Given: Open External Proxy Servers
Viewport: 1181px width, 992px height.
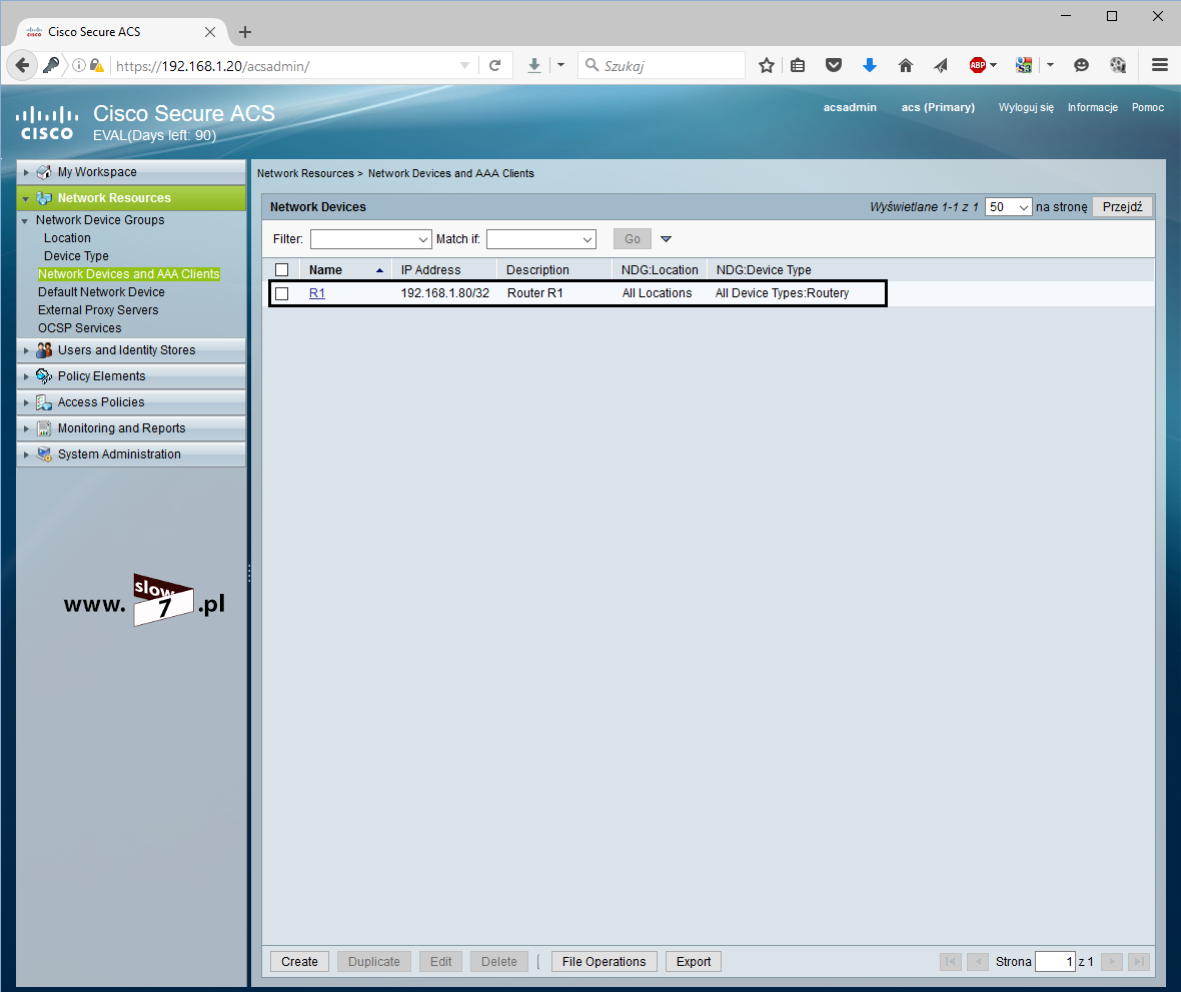Looking at the screenshot, I should pos(98,310).
